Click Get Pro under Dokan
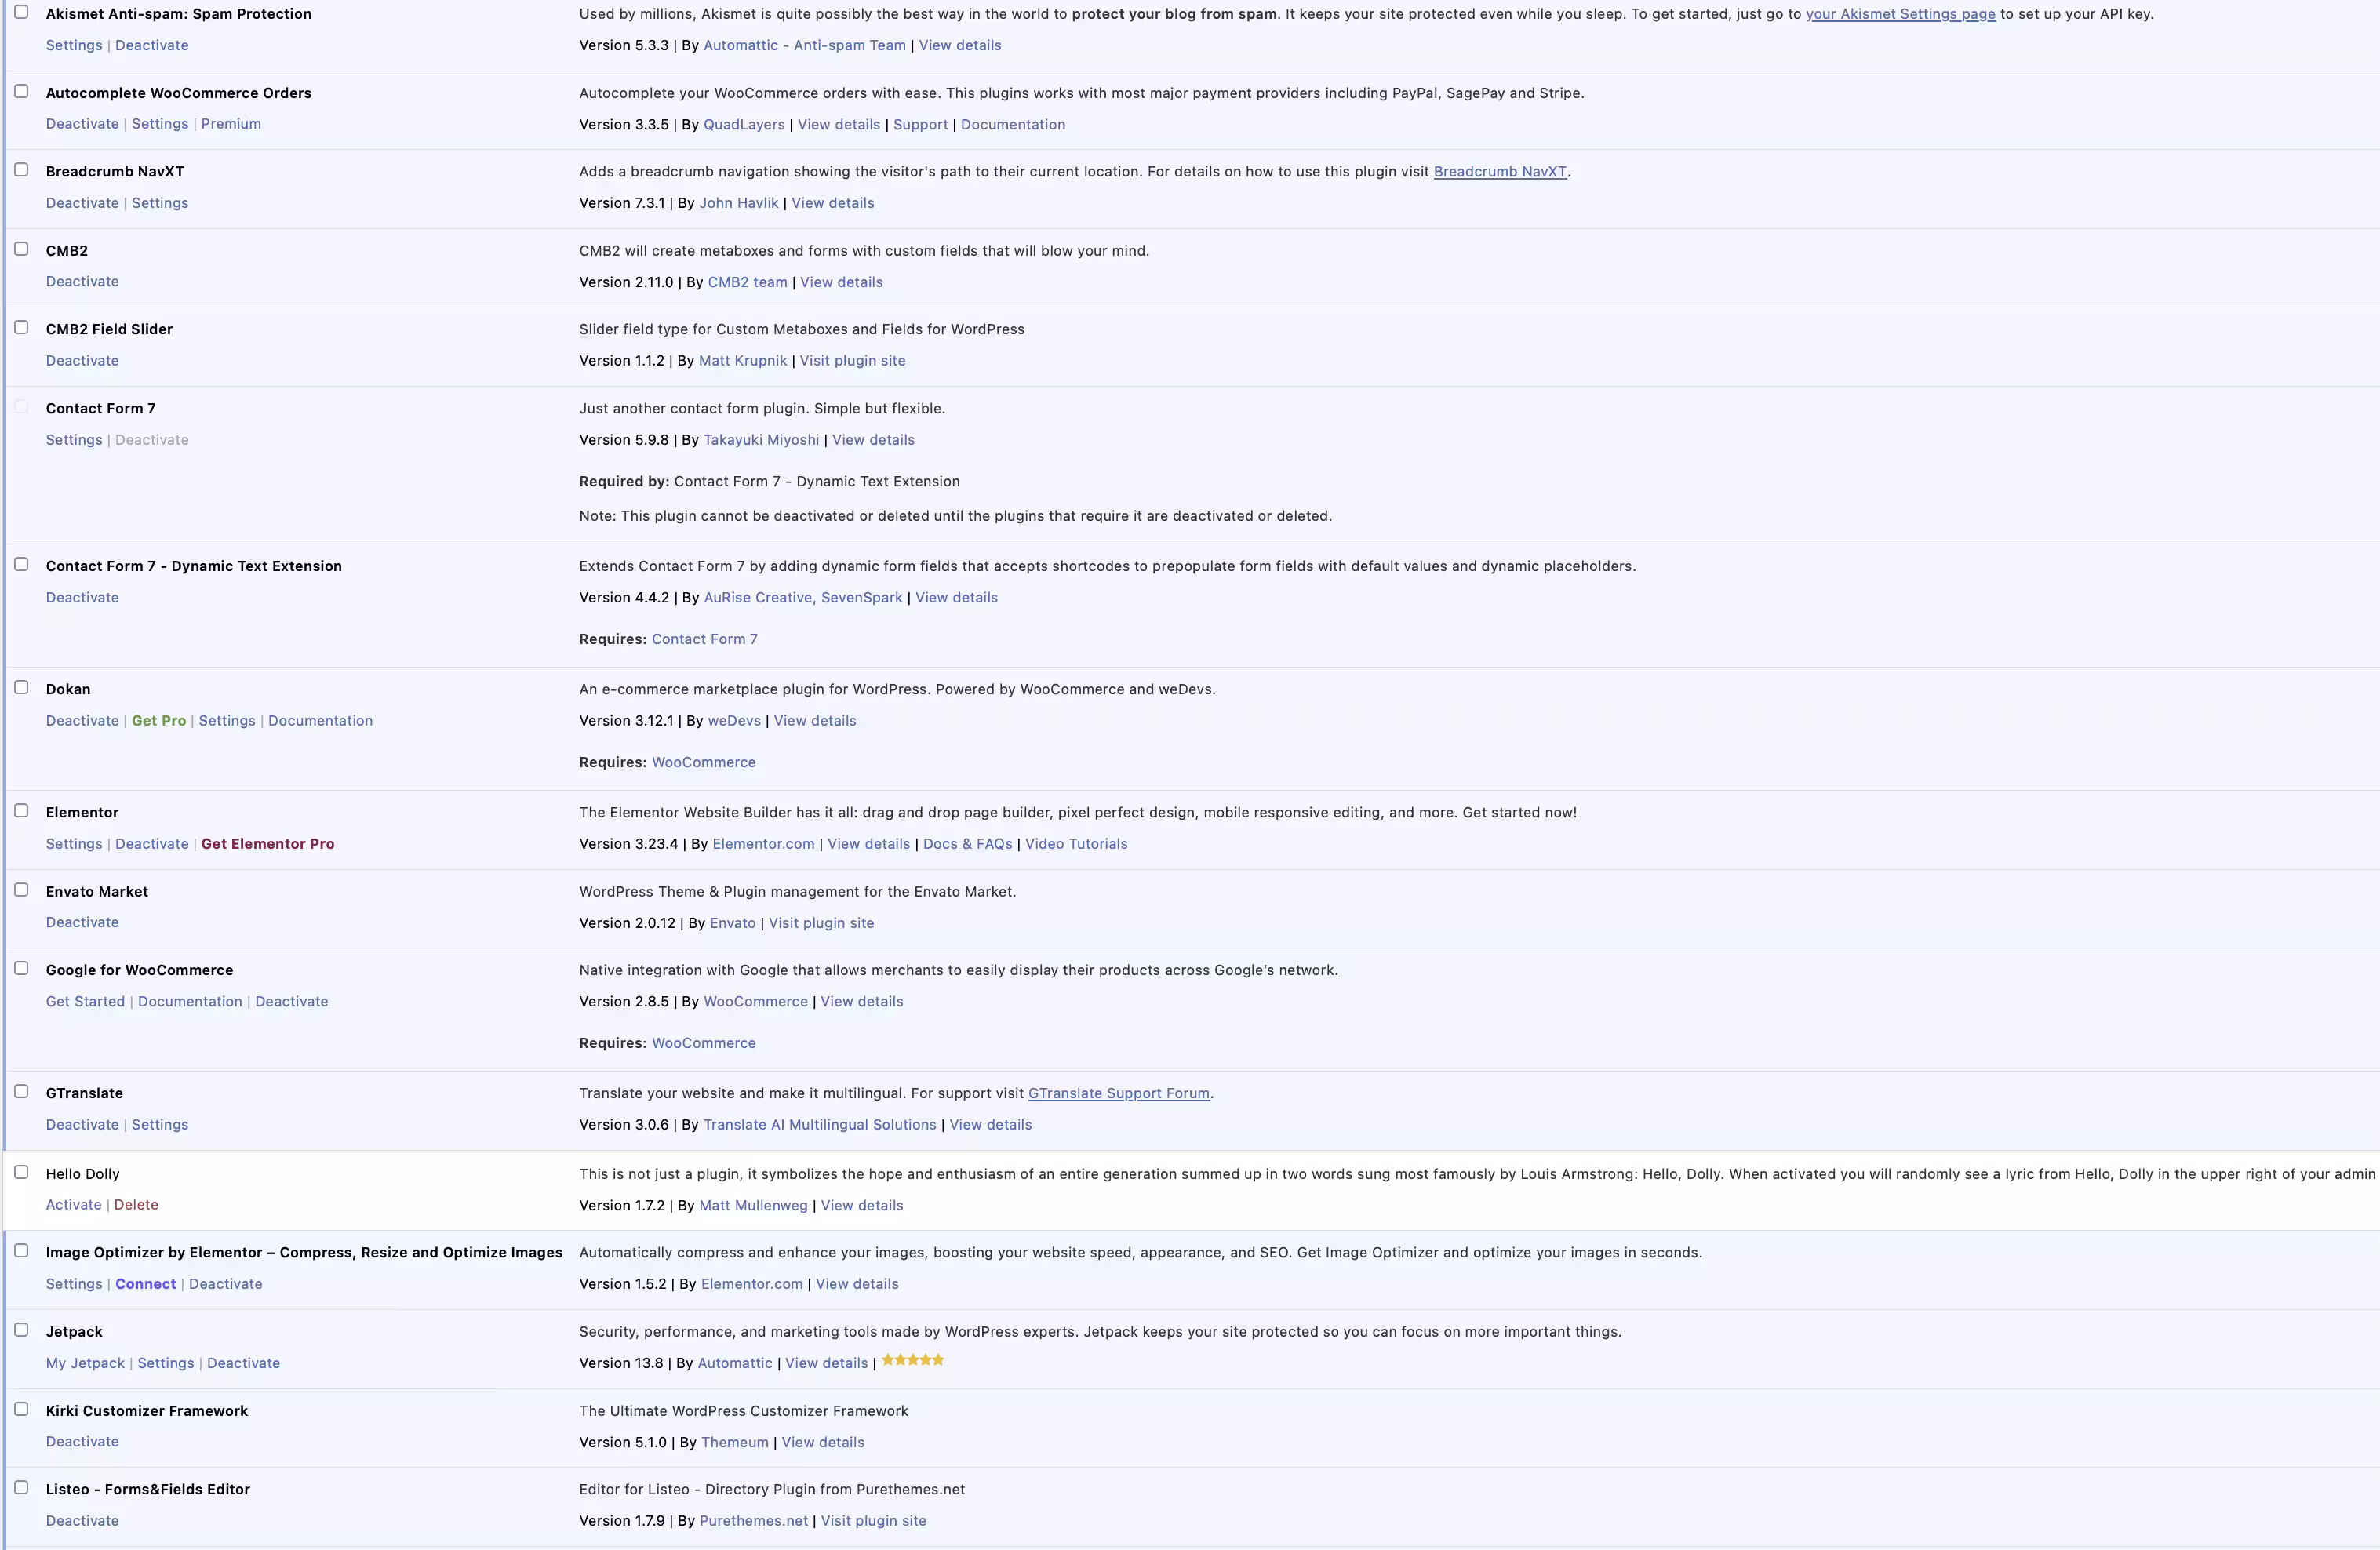 159,721
